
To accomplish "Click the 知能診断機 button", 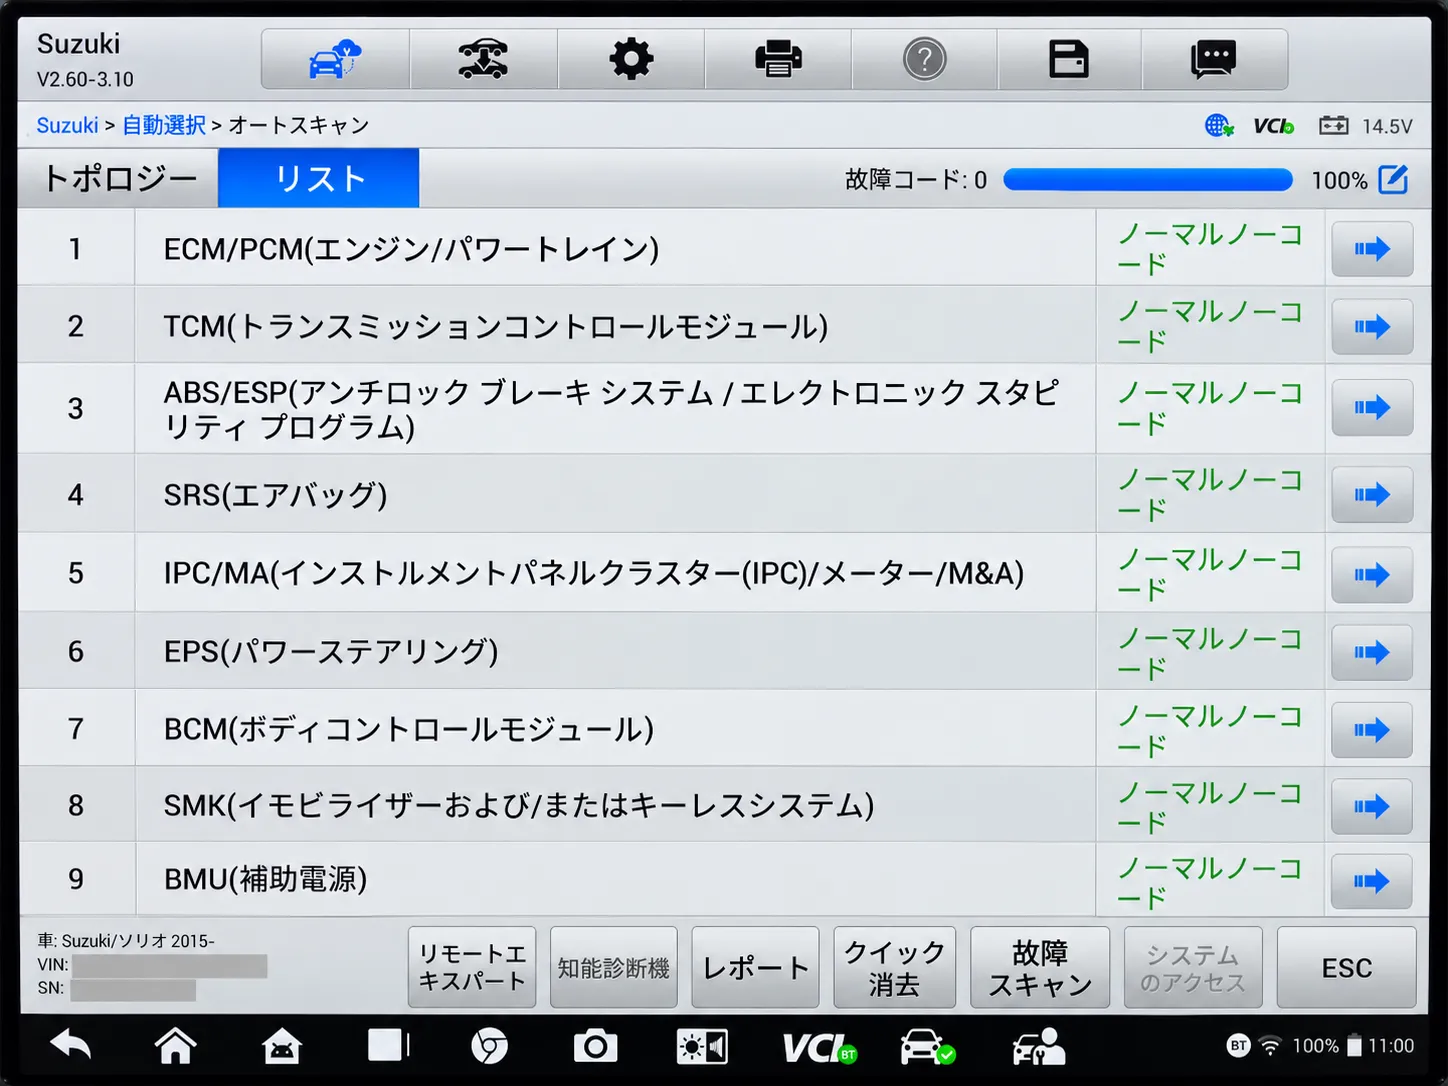I will pyautogui.click(x=614, y=967).
